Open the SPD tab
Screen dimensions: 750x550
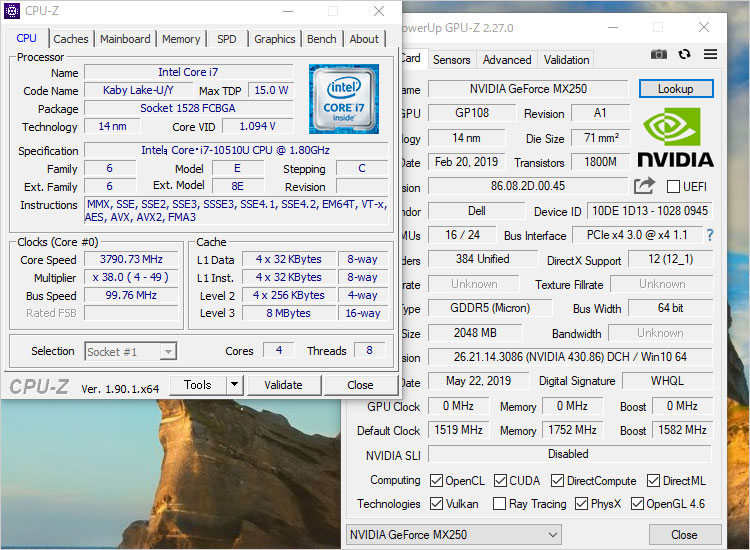point(227,39)
